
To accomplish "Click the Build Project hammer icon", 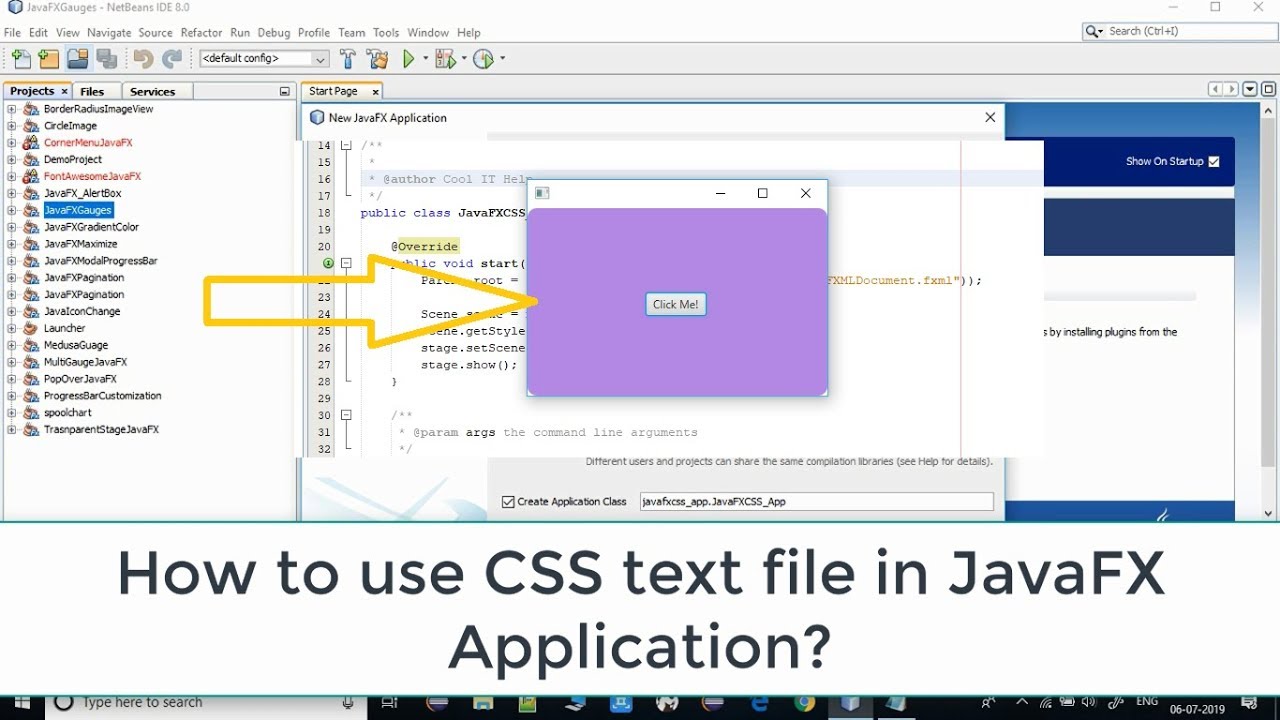I will pos(347,59).
